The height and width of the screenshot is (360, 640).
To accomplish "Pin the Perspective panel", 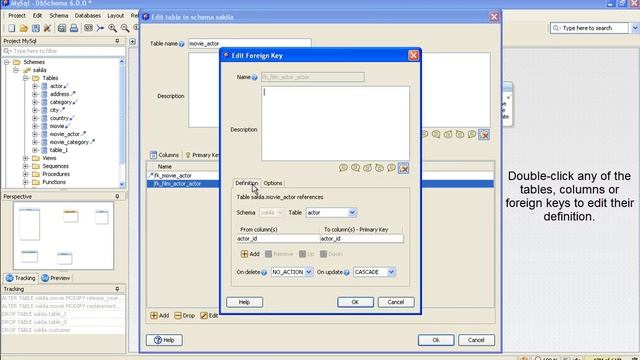I will [x=118, y=196].
